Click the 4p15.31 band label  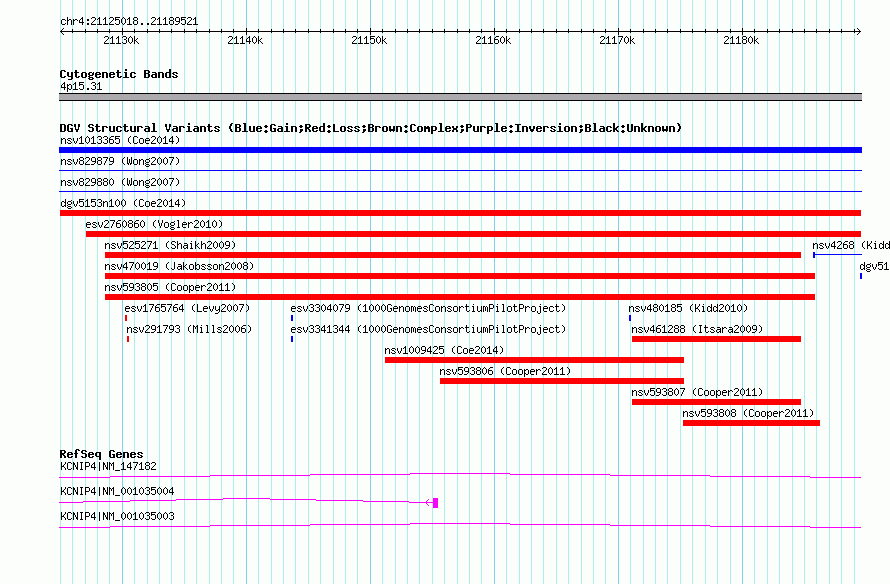[81, 86]
